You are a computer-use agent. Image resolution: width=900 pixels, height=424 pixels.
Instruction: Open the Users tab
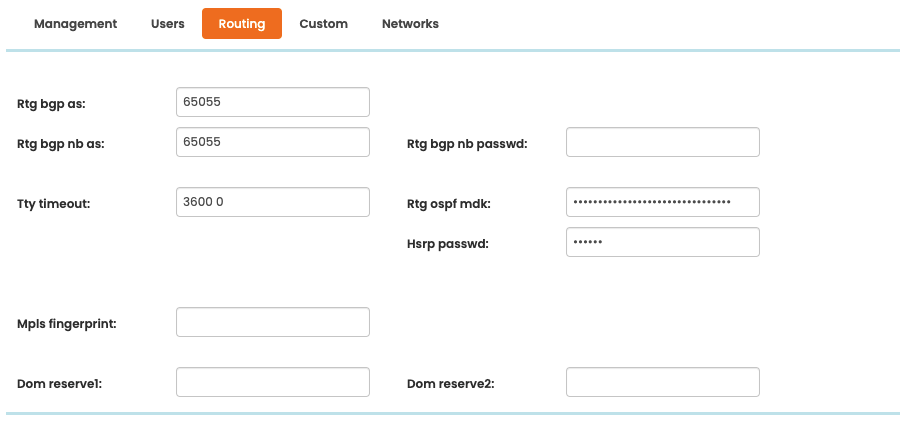click(167, 24)
